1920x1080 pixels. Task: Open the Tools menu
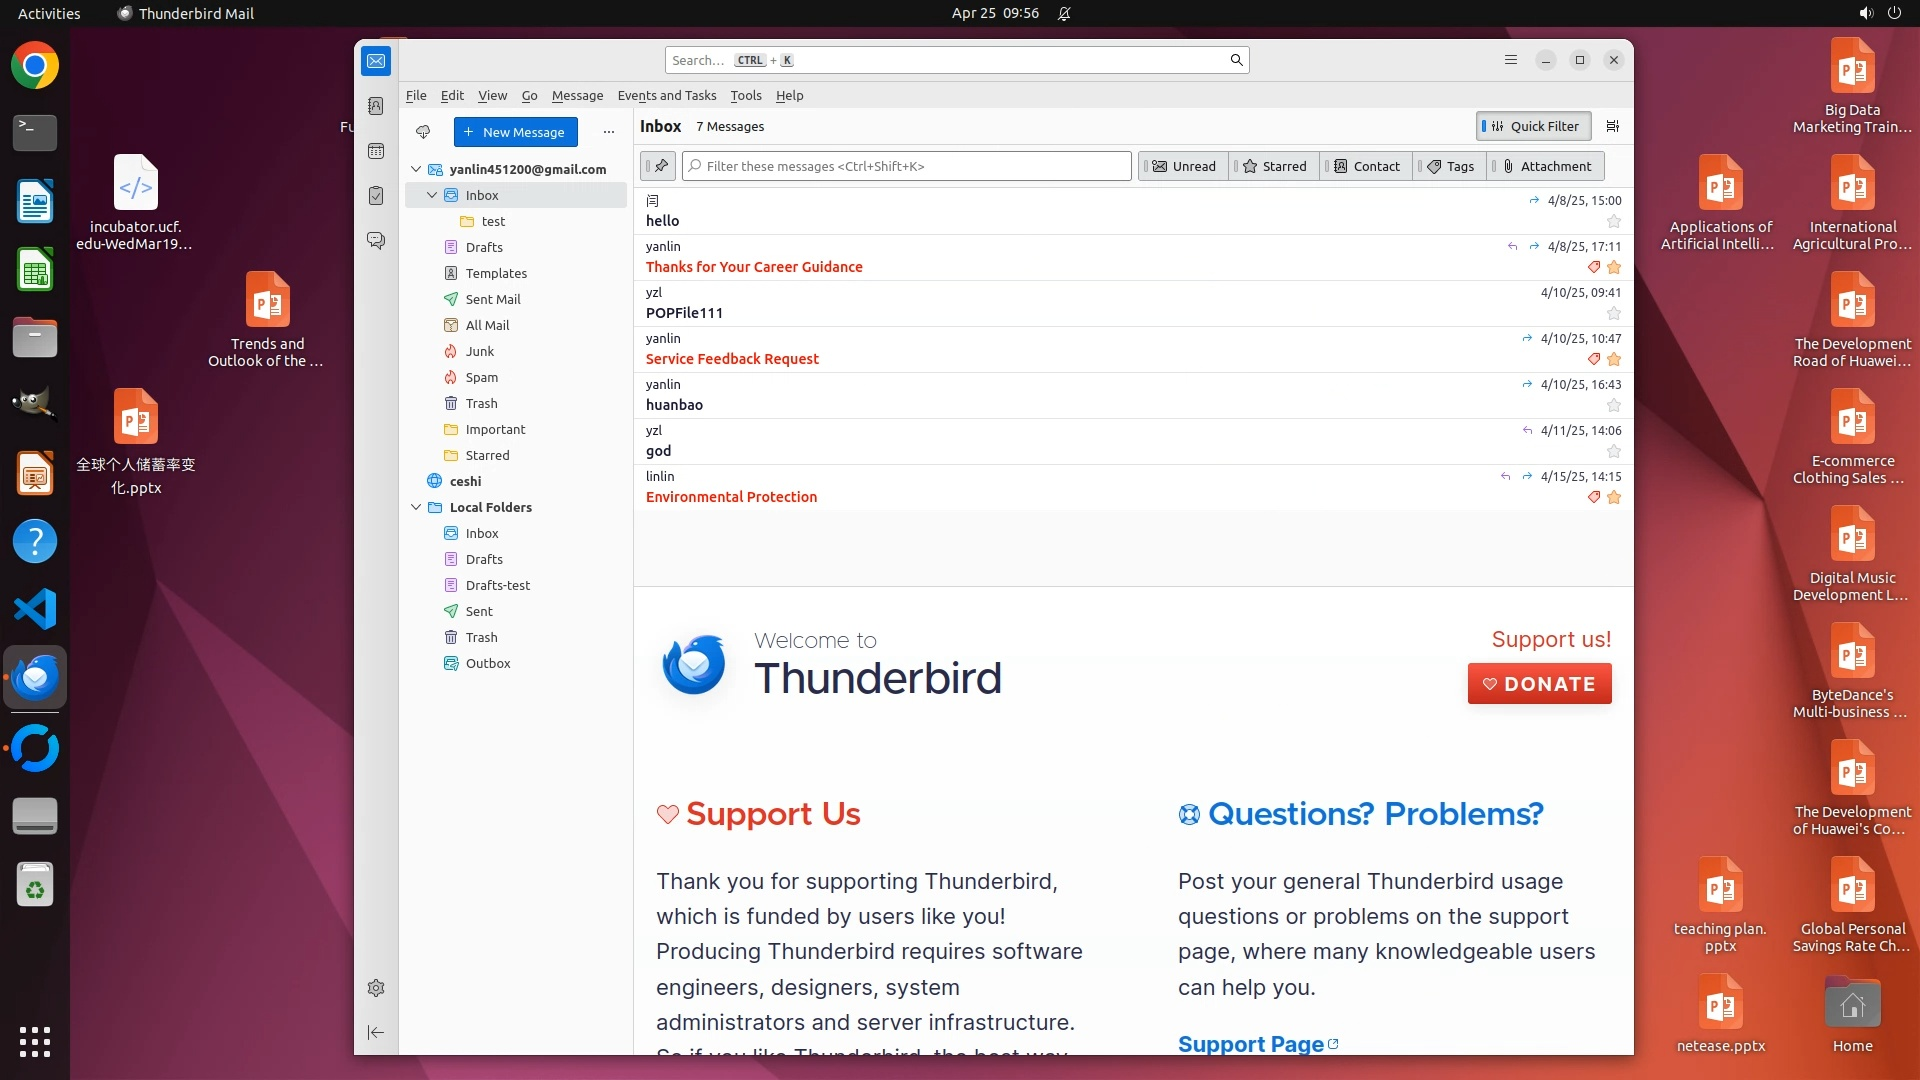click(745, 95)
